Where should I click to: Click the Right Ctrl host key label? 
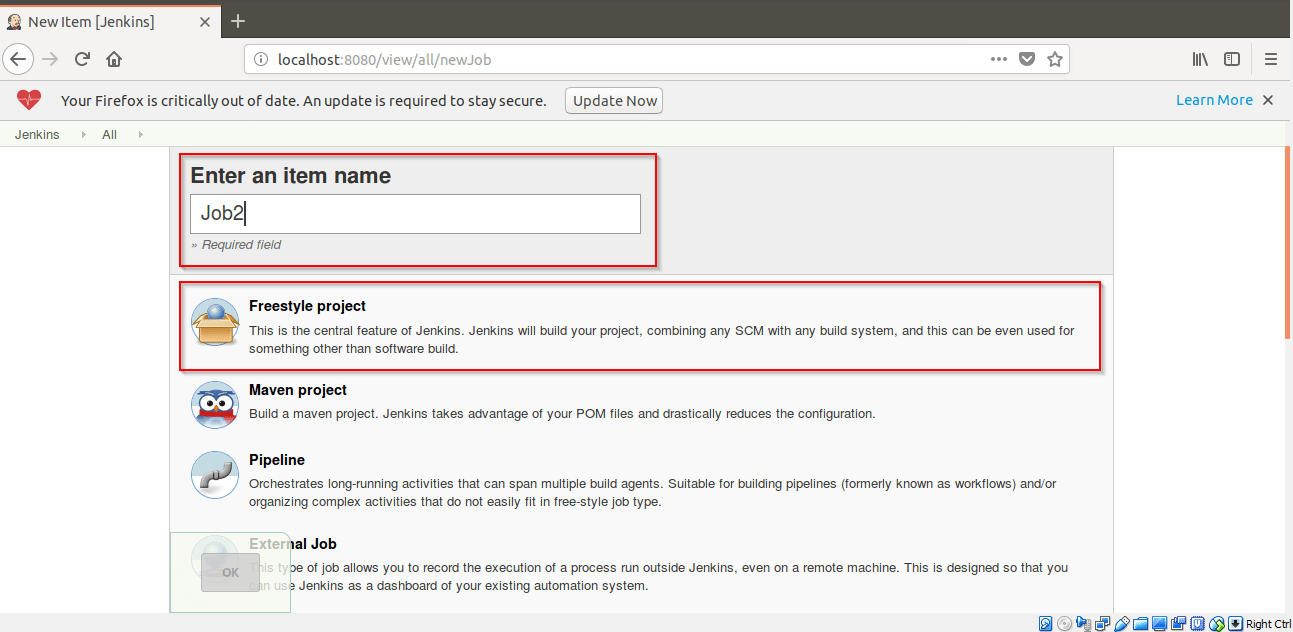point(1268,624)
